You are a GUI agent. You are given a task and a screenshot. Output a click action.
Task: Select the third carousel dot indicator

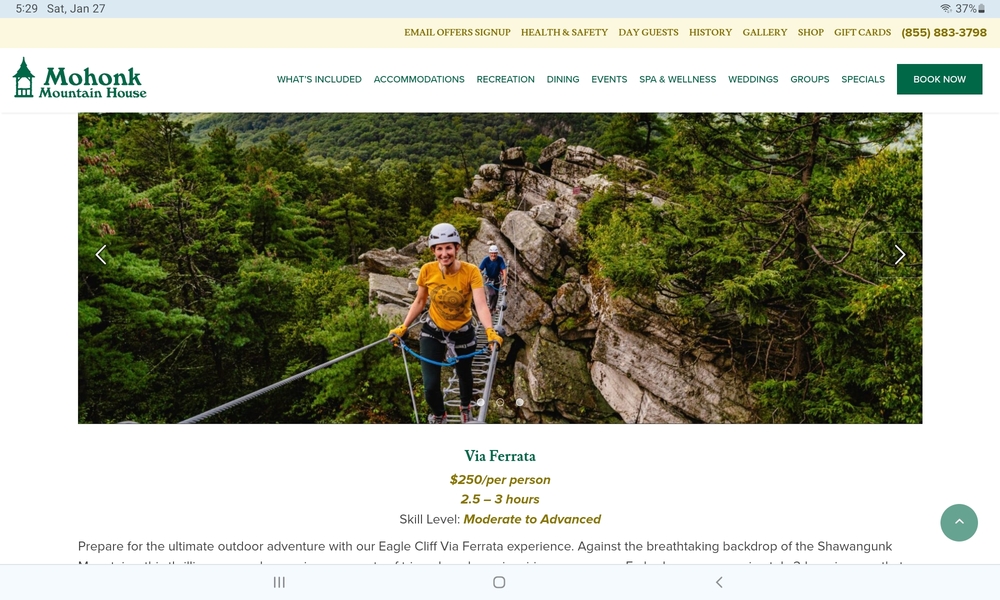click(x=520, y=402)
